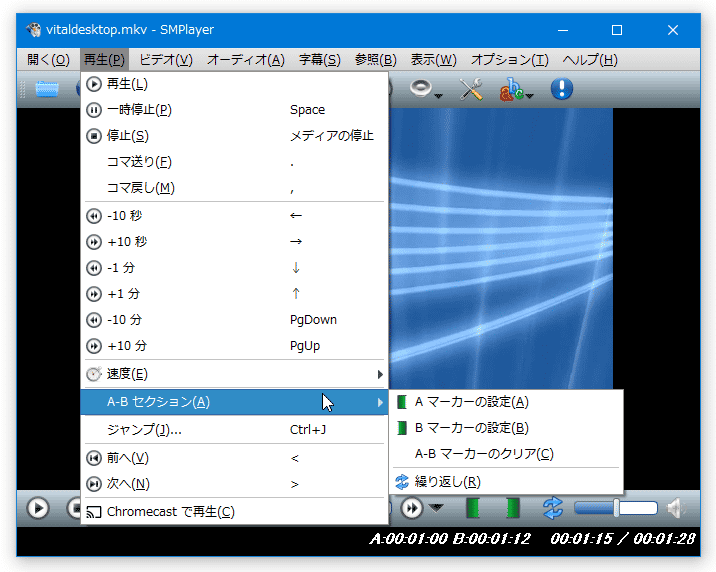
Task: Go to previous with 前へ(V)
Action: (234, 458)
